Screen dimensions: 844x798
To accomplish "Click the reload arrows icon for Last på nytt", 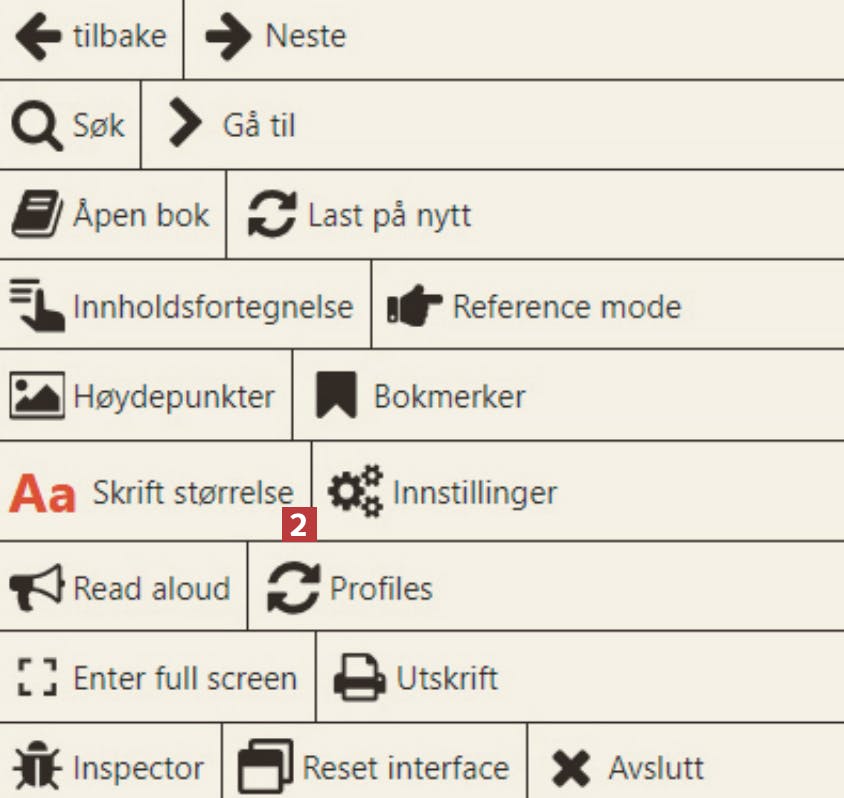I will [271, 216].
